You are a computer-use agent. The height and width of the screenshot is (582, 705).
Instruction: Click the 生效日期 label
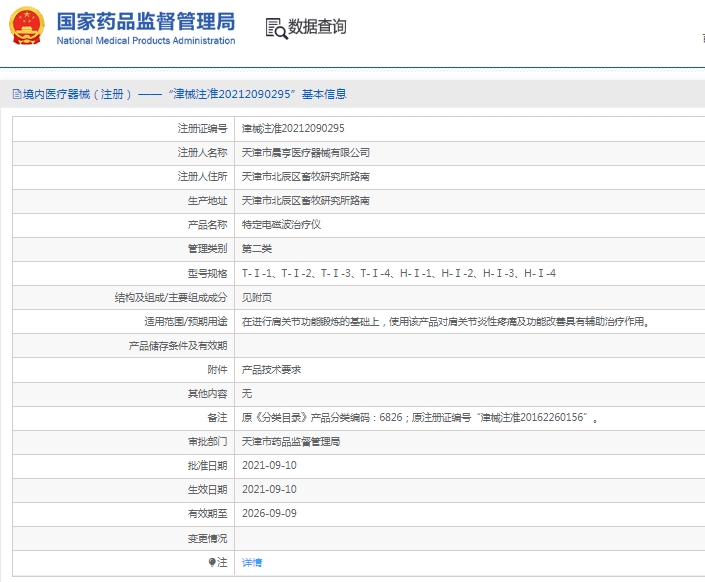pyautogui.click(x=207, y=489)
